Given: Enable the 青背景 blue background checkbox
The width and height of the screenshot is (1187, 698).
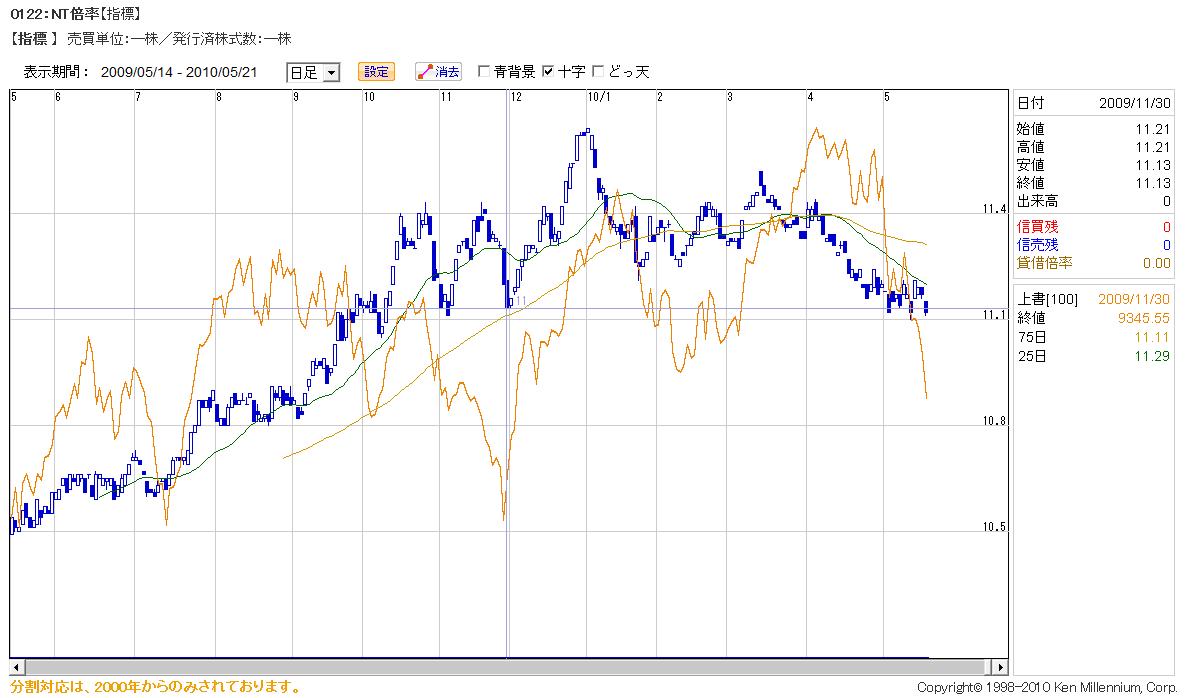Looking at the screenshot, I should point(484,72).
